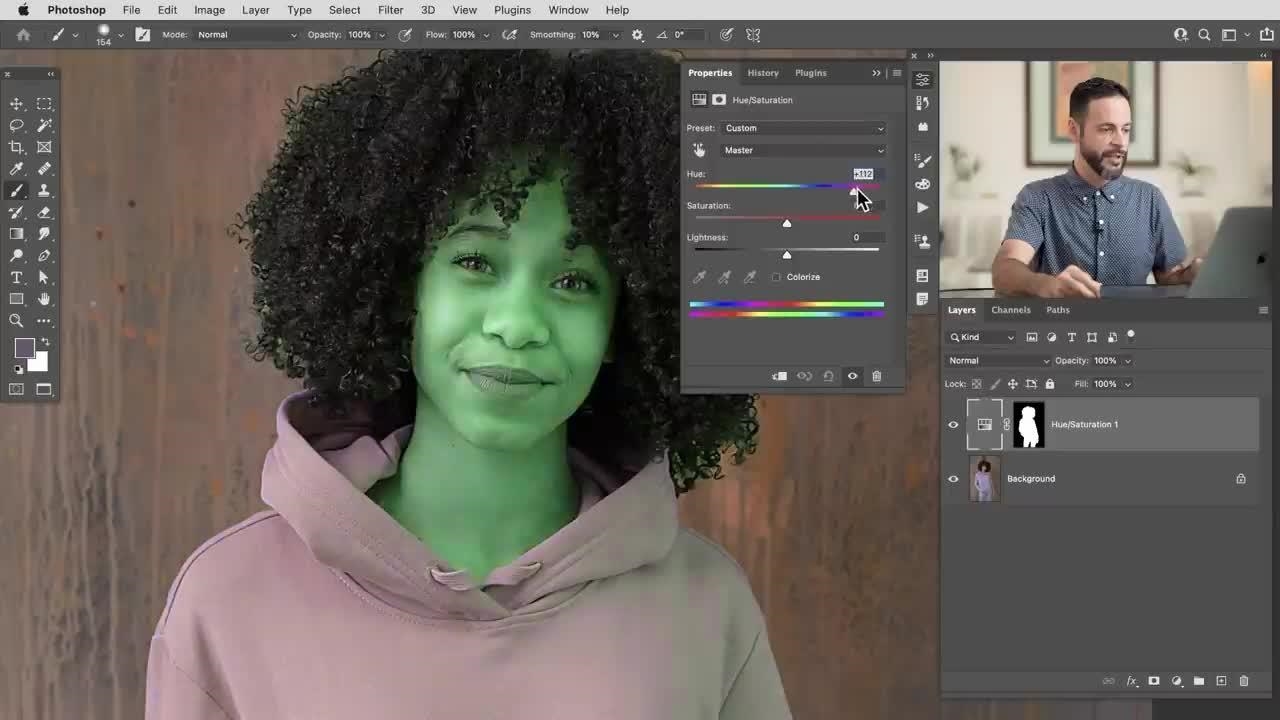
Task: Click the clip to layer icon
Action: pos(780,376)
